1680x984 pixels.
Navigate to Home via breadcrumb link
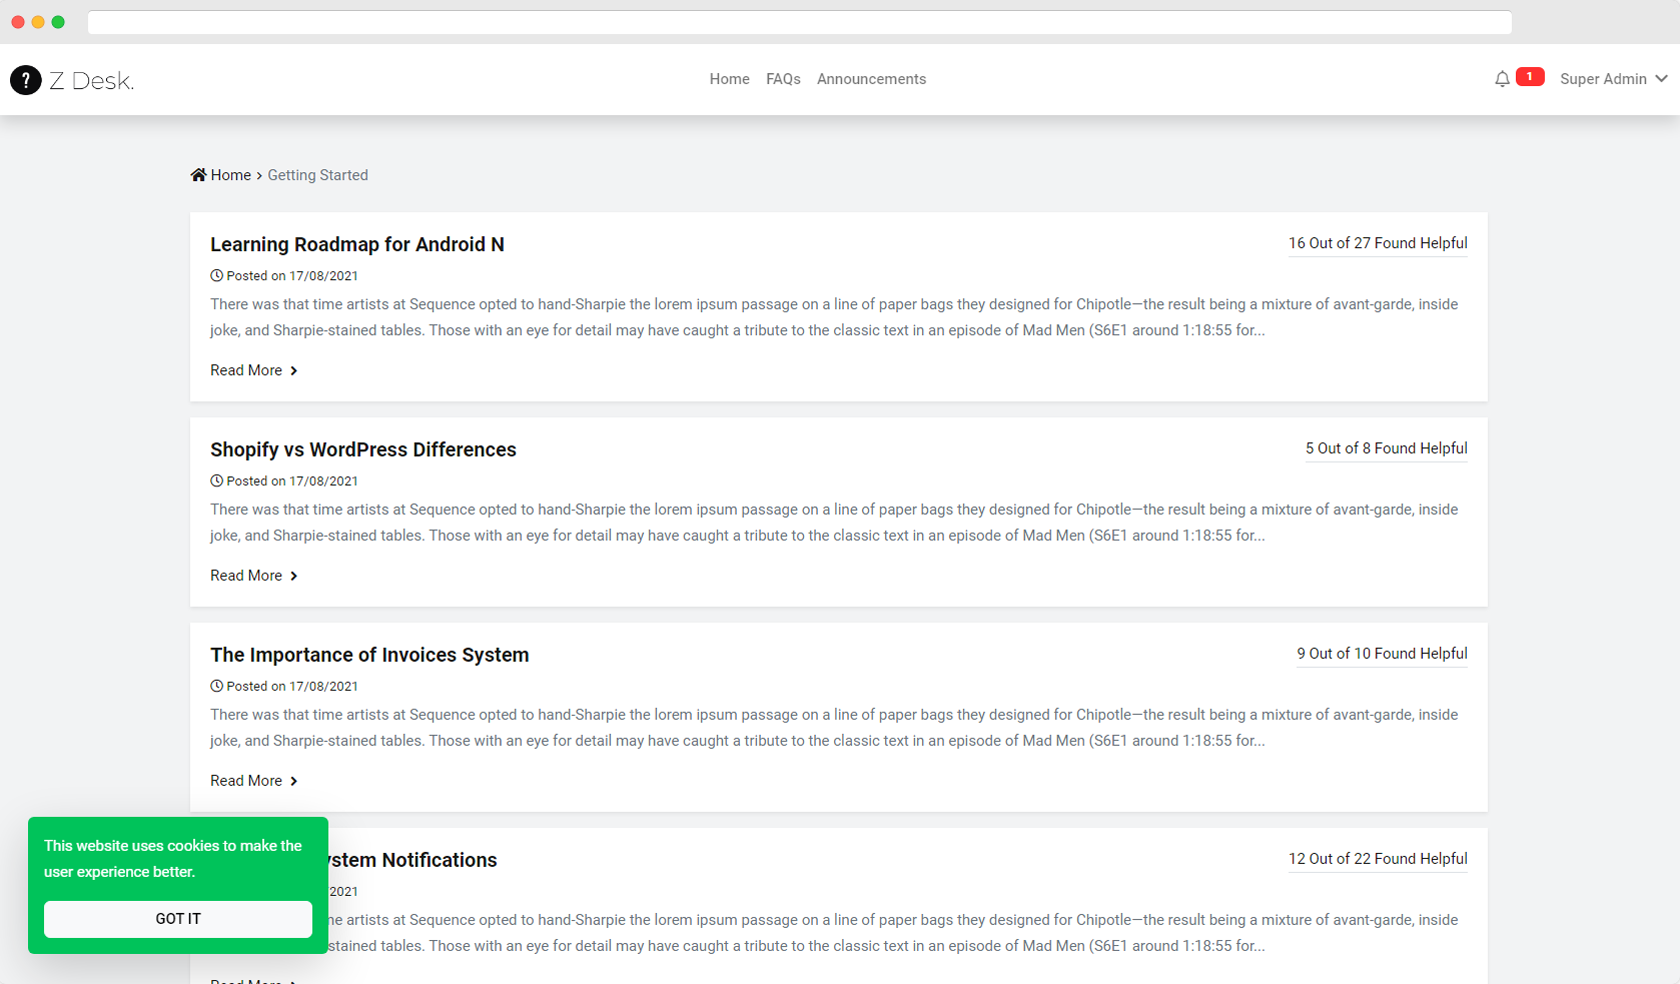pyautogui.click(x=231, y=174)
